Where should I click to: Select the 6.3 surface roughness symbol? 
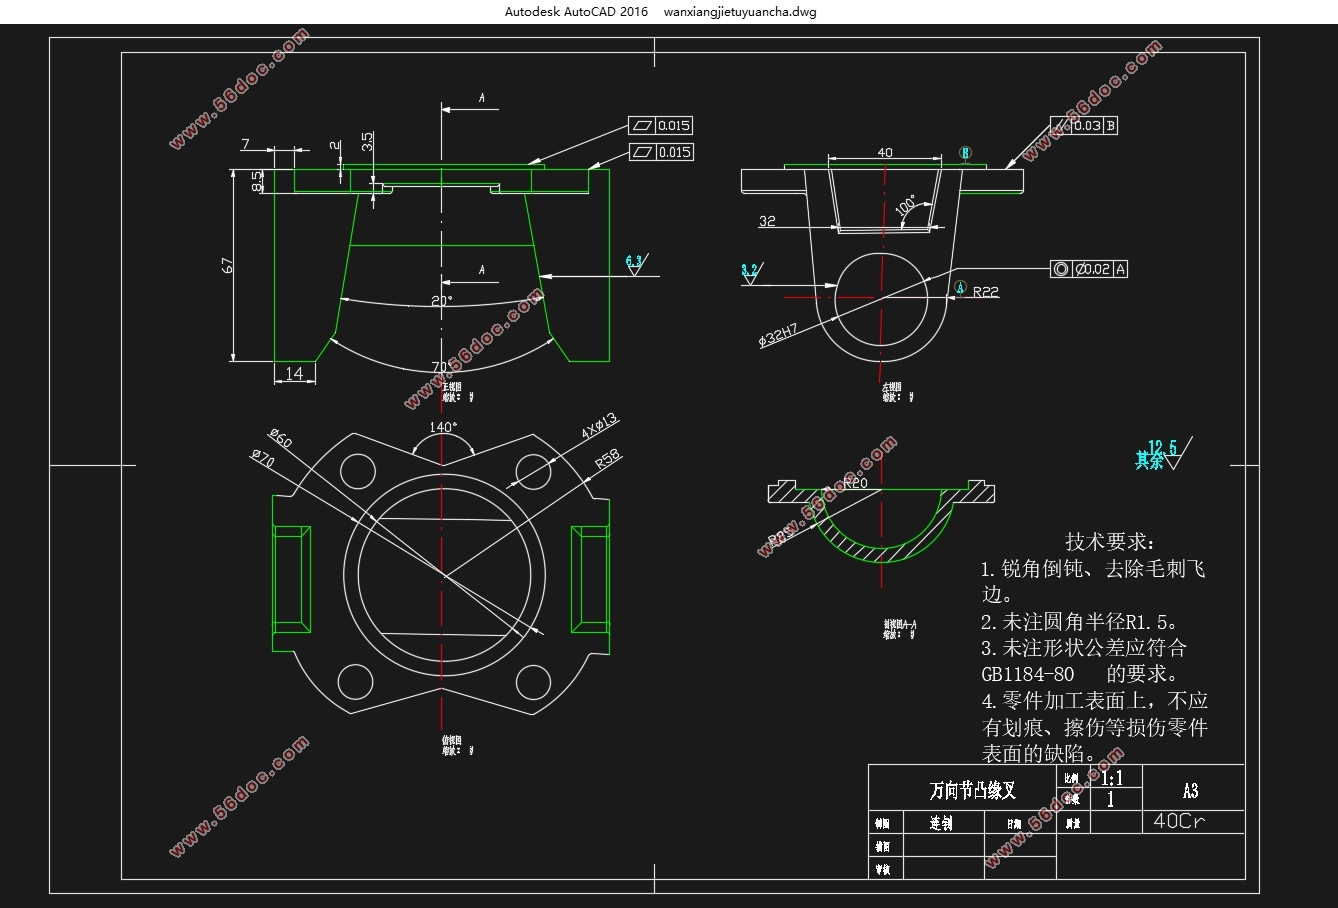(635, 264)
